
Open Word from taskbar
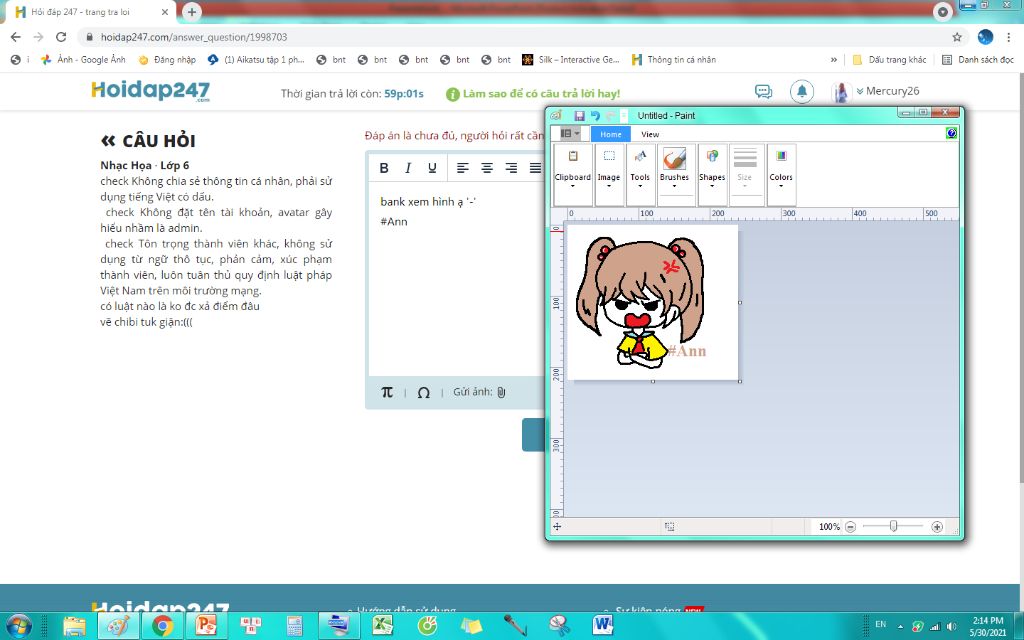[x=603, y=626]
